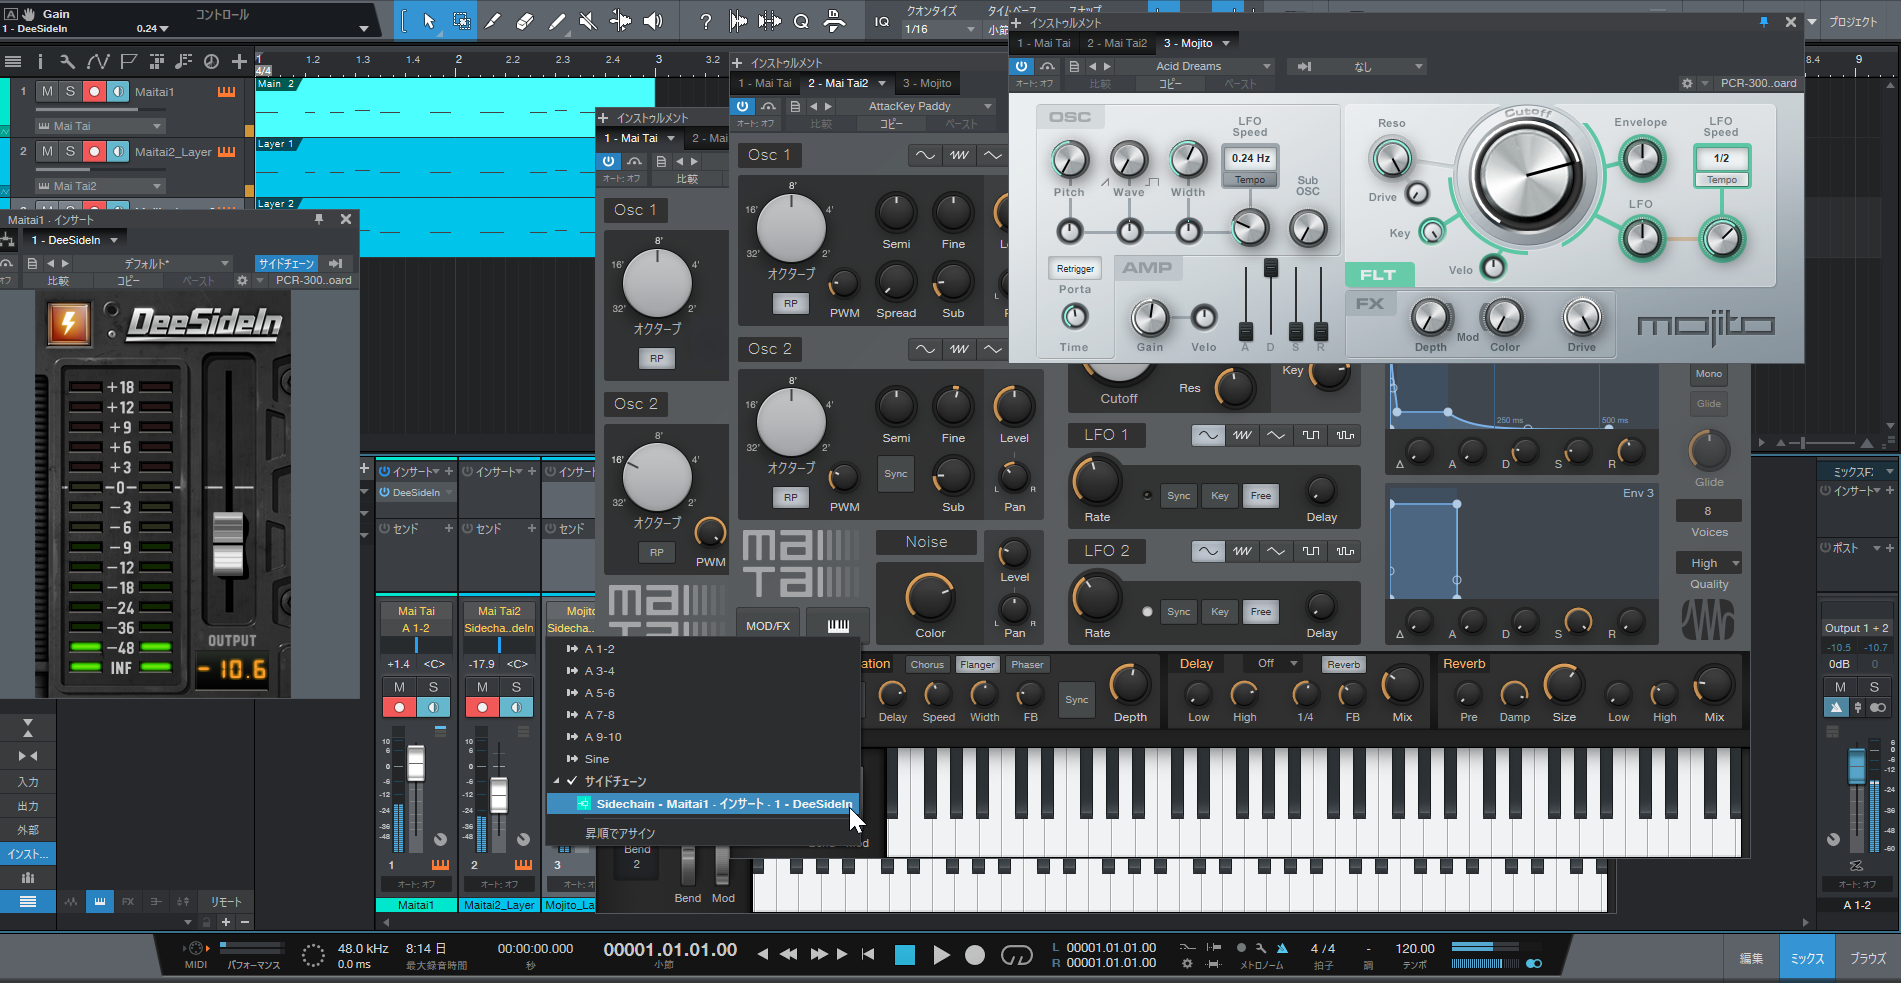Screen dimensions: 1901x983
Task: Choose Sine in the output menu
Action: pos(703,759)
